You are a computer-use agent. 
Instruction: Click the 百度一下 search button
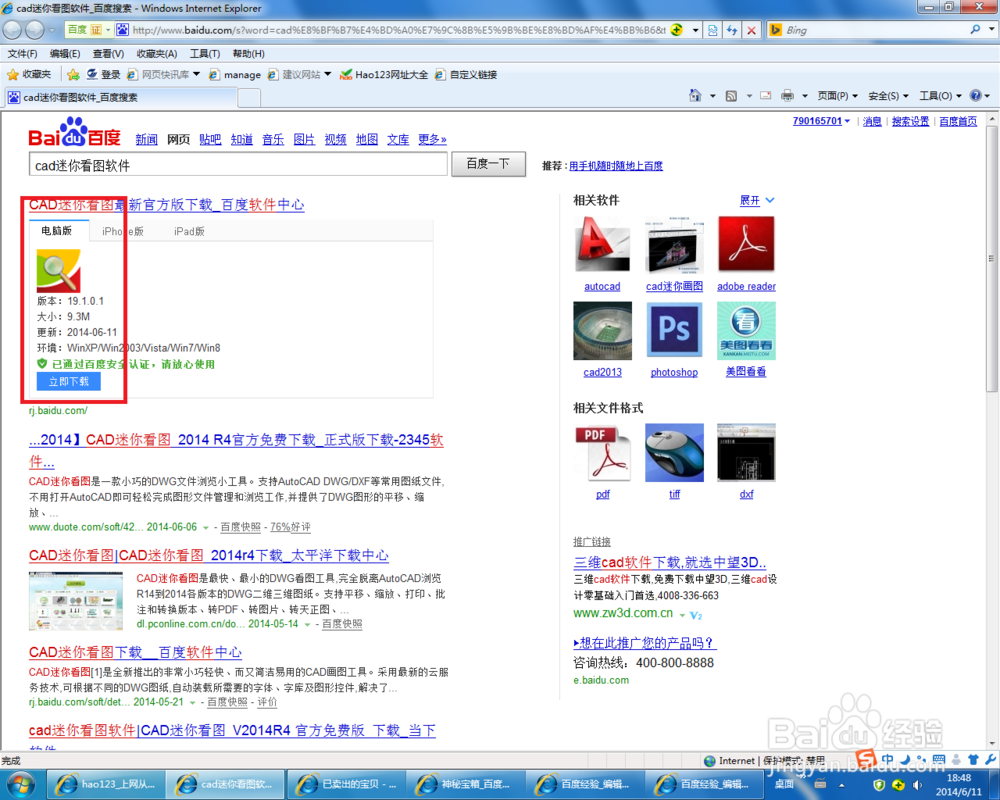(489, 164)
